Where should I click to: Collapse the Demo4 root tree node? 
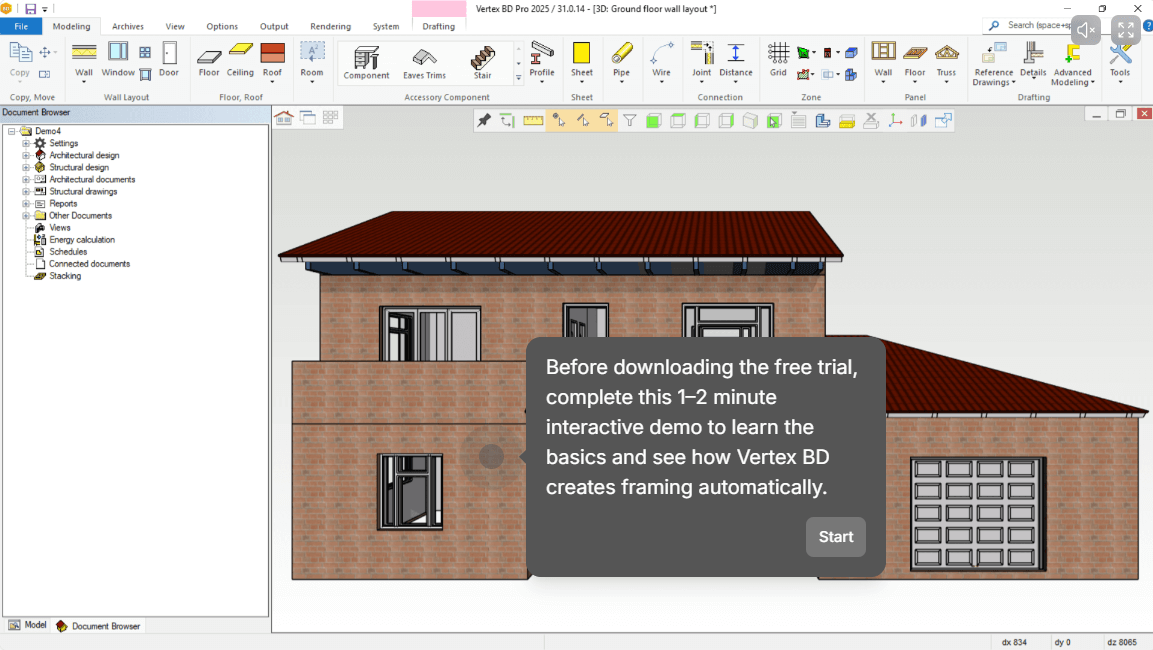(x=12, y=131)
